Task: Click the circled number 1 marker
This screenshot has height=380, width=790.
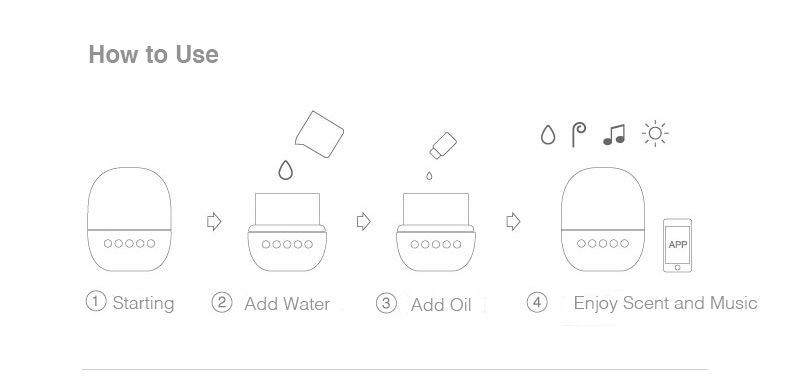Action: click(x=96, y=302)
